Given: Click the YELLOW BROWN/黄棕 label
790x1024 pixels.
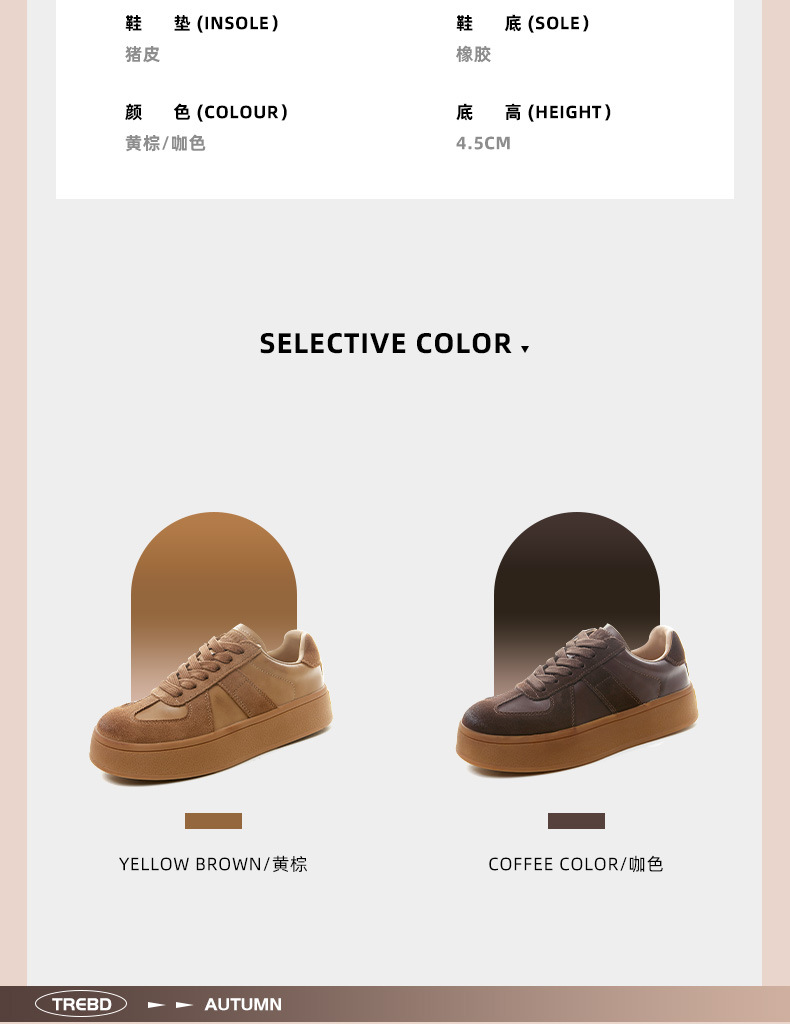Looking at the screenshot, I should pos(213,864).
